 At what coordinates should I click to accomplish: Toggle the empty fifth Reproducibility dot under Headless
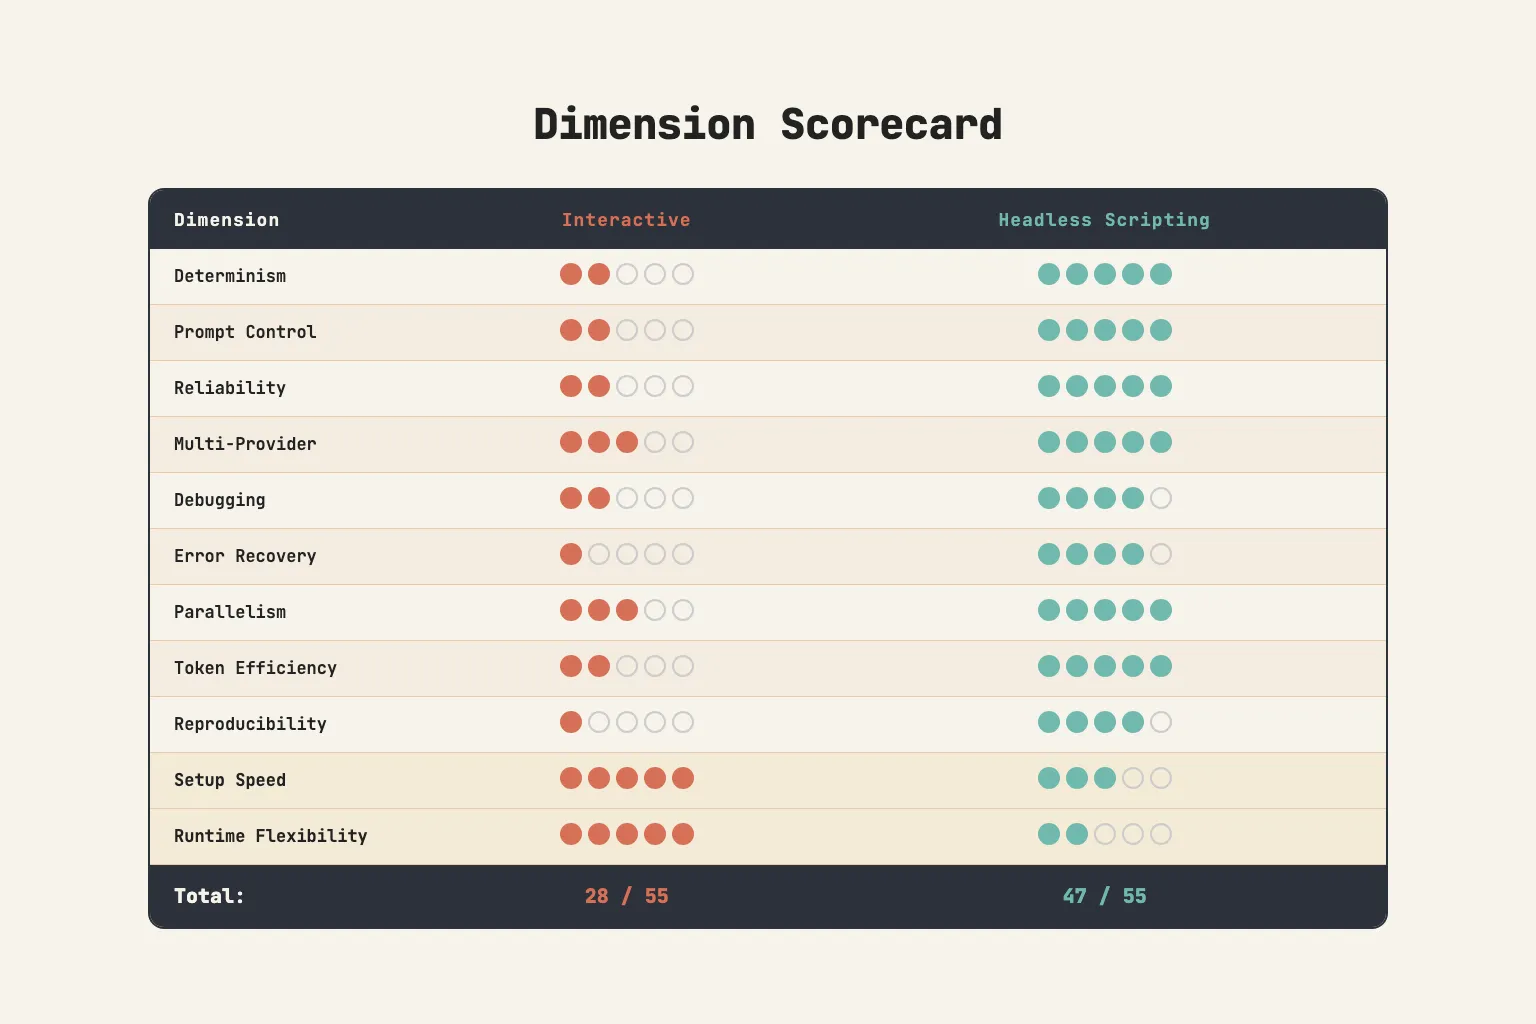pyautogui.click(x=1160, y=722)
